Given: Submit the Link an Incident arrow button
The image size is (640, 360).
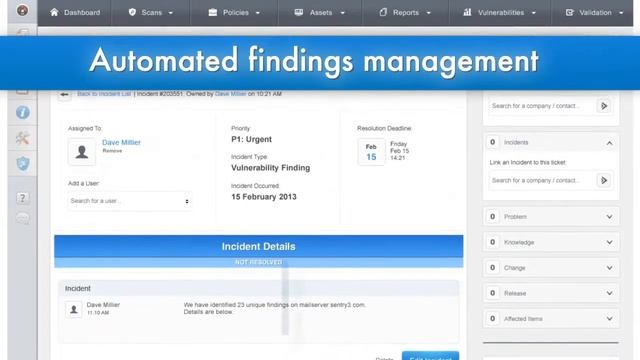Looking at the screenshot, I should tap(604, 180).
